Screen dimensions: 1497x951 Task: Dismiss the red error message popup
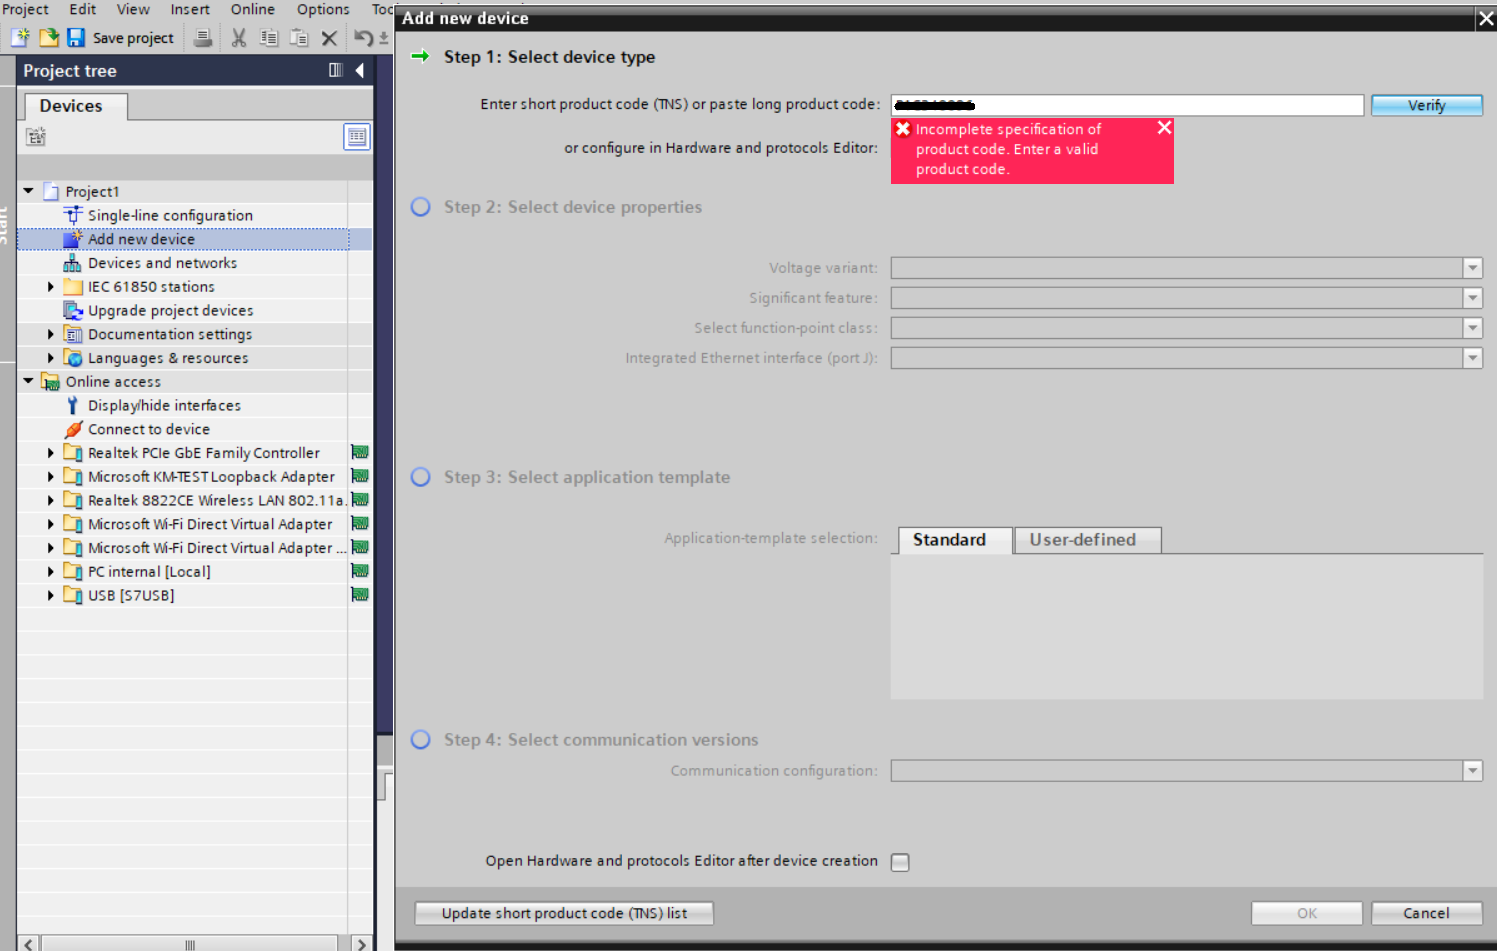click(1164, 128)
